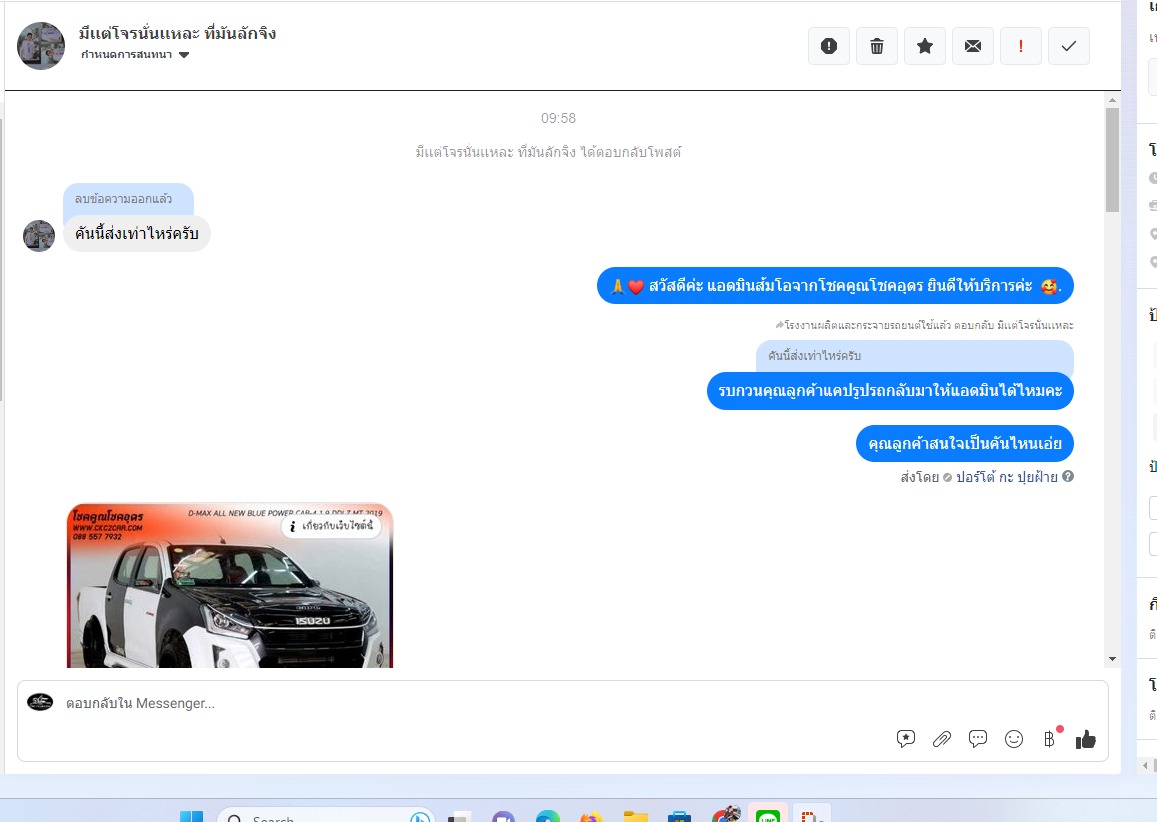Click the customer's profile picture in header
The image size is (1157, 822).
pos(41,46)
